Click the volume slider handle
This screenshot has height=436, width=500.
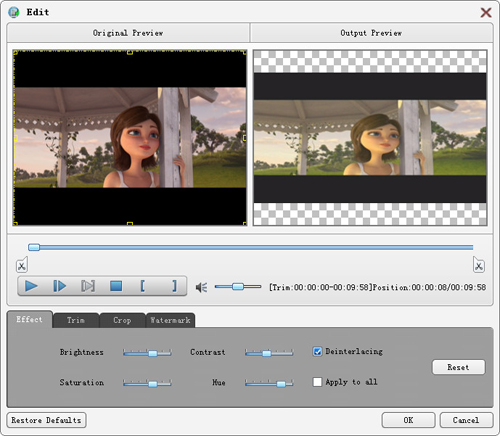(x=238, y=286)
